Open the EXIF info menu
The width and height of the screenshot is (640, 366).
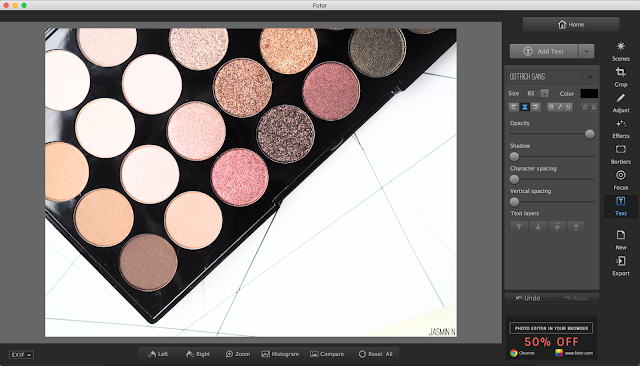coord(22,355)
